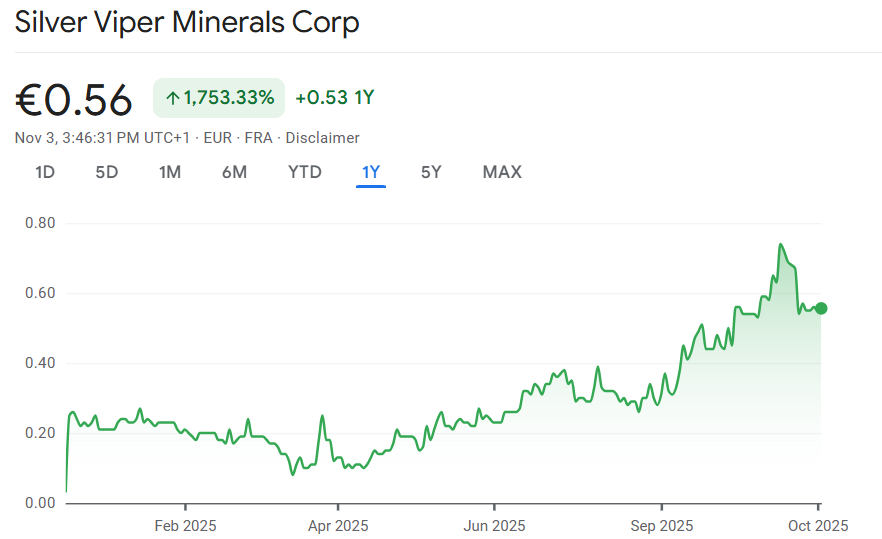
Task: Switch to the 5Y chart range
Action: point(431,172)
